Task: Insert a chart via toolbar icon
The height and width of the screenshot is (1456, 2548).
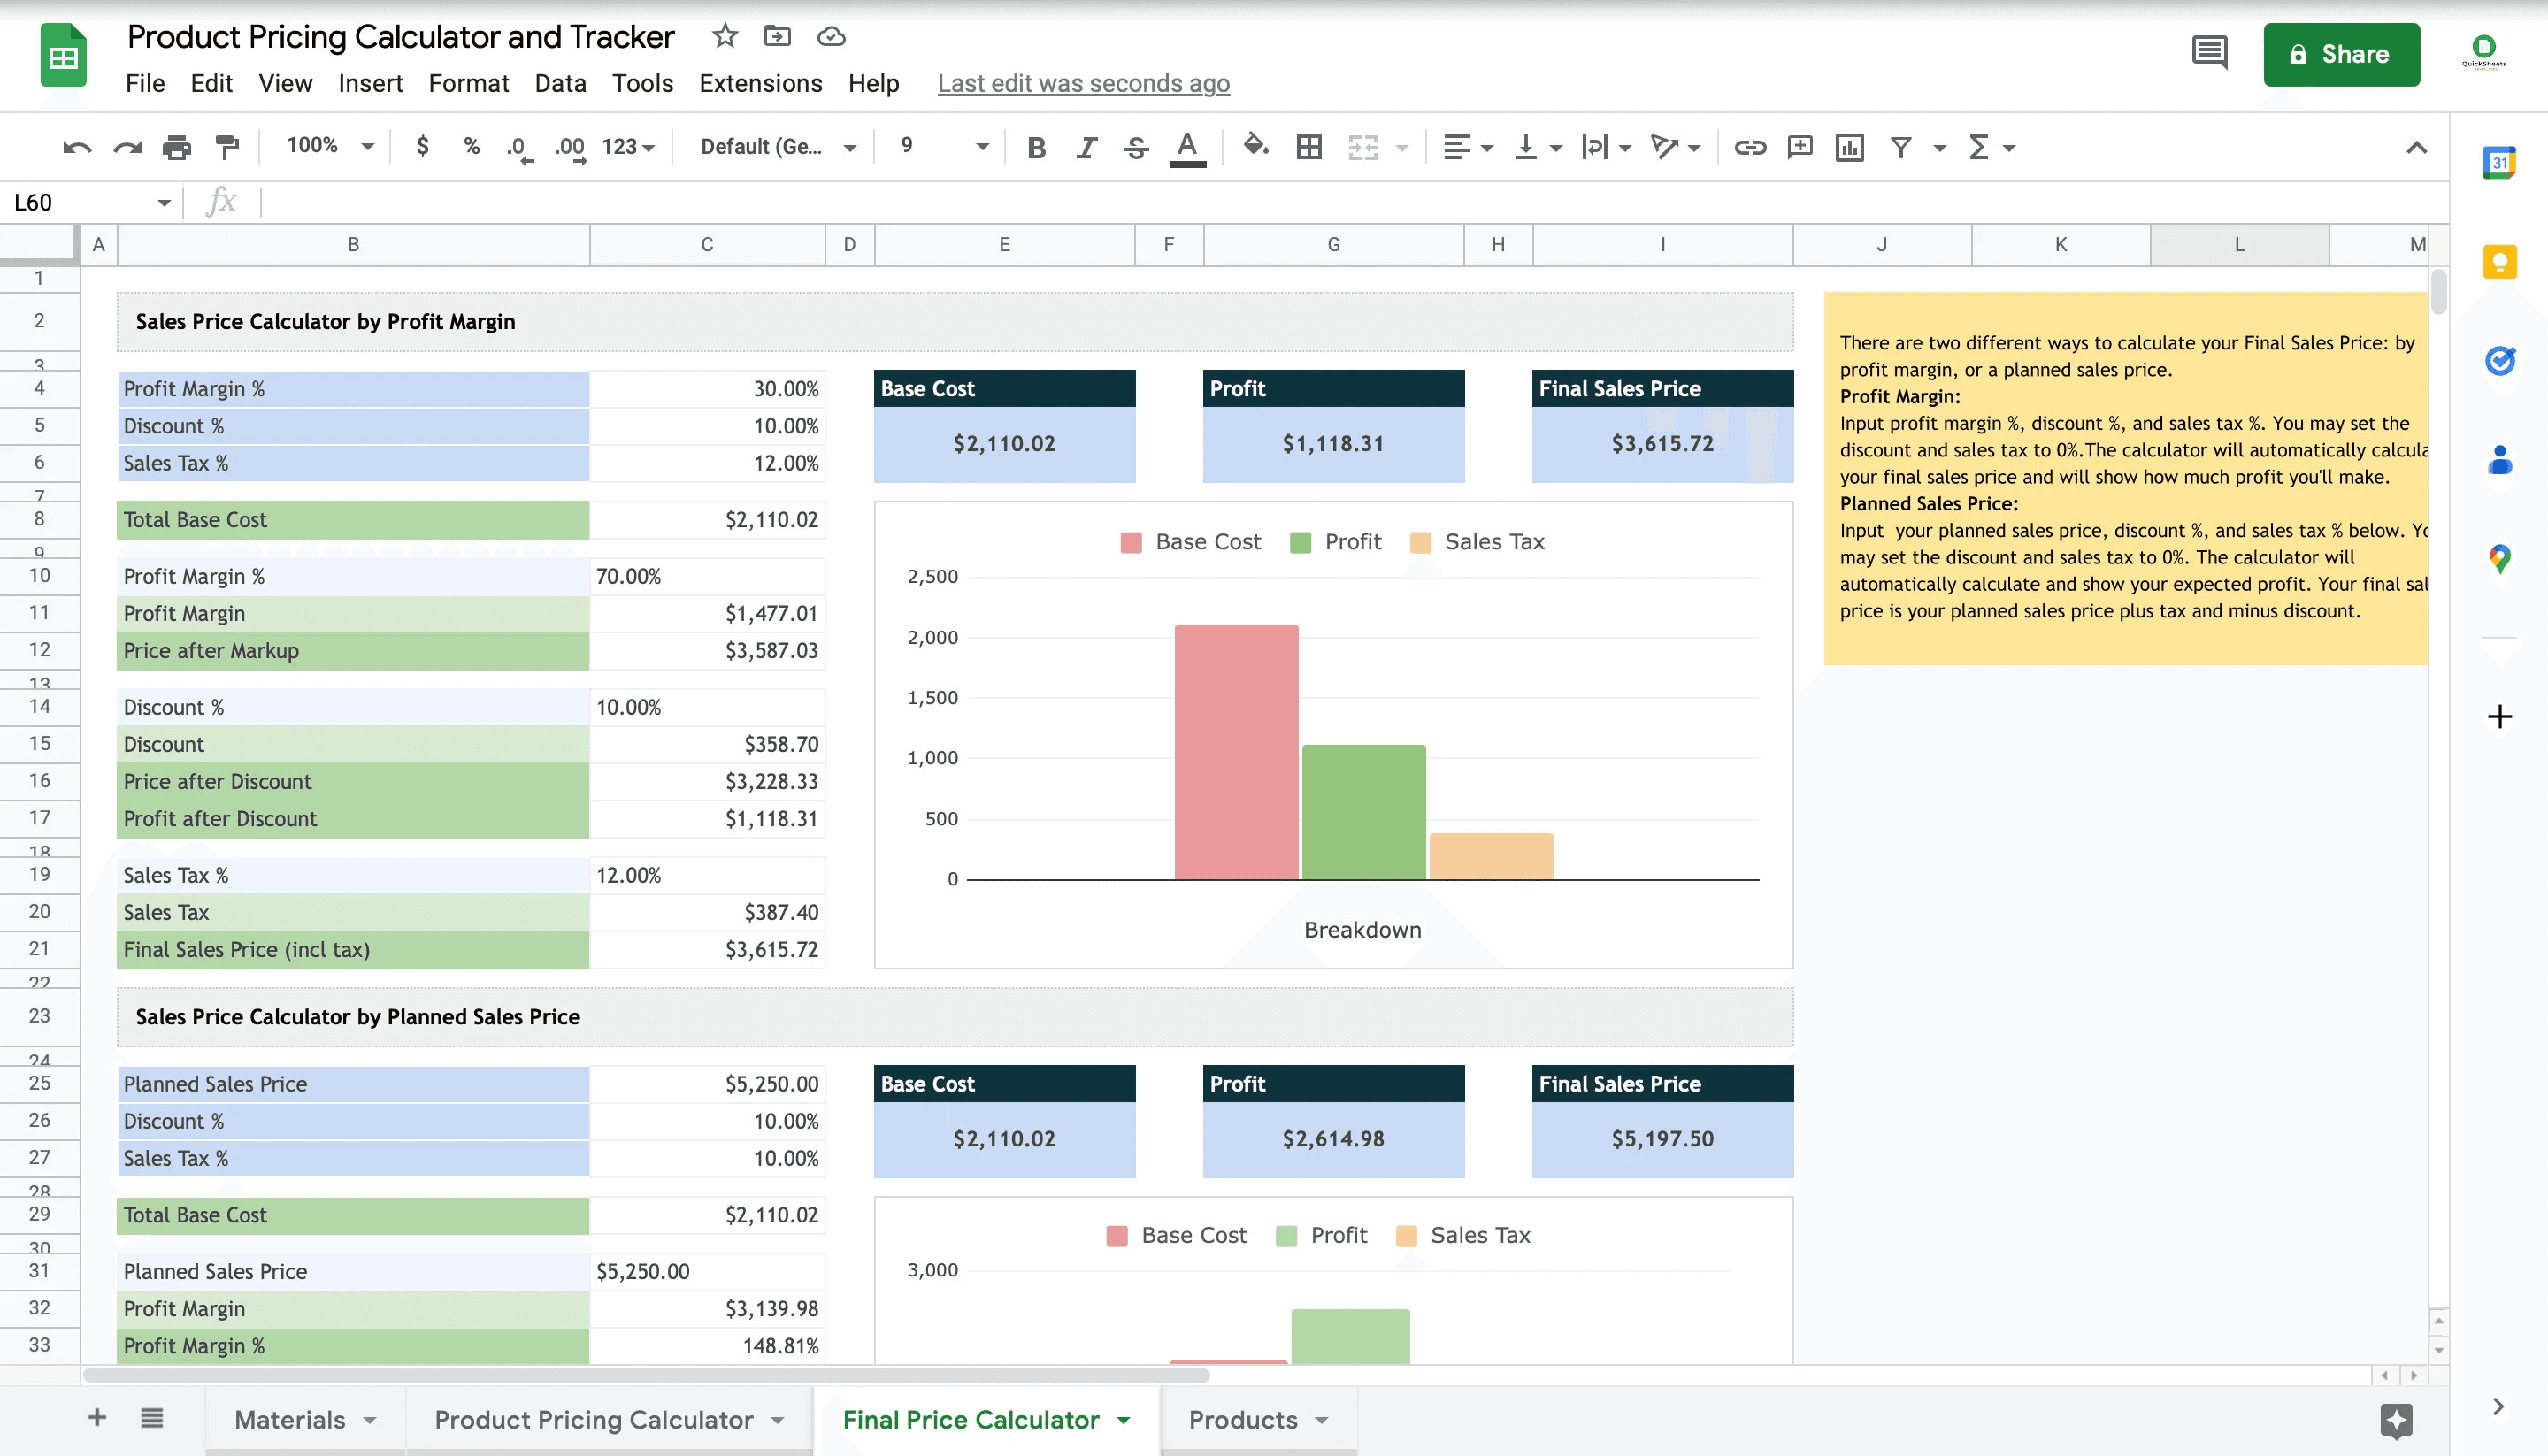Action: (1849, 147)
